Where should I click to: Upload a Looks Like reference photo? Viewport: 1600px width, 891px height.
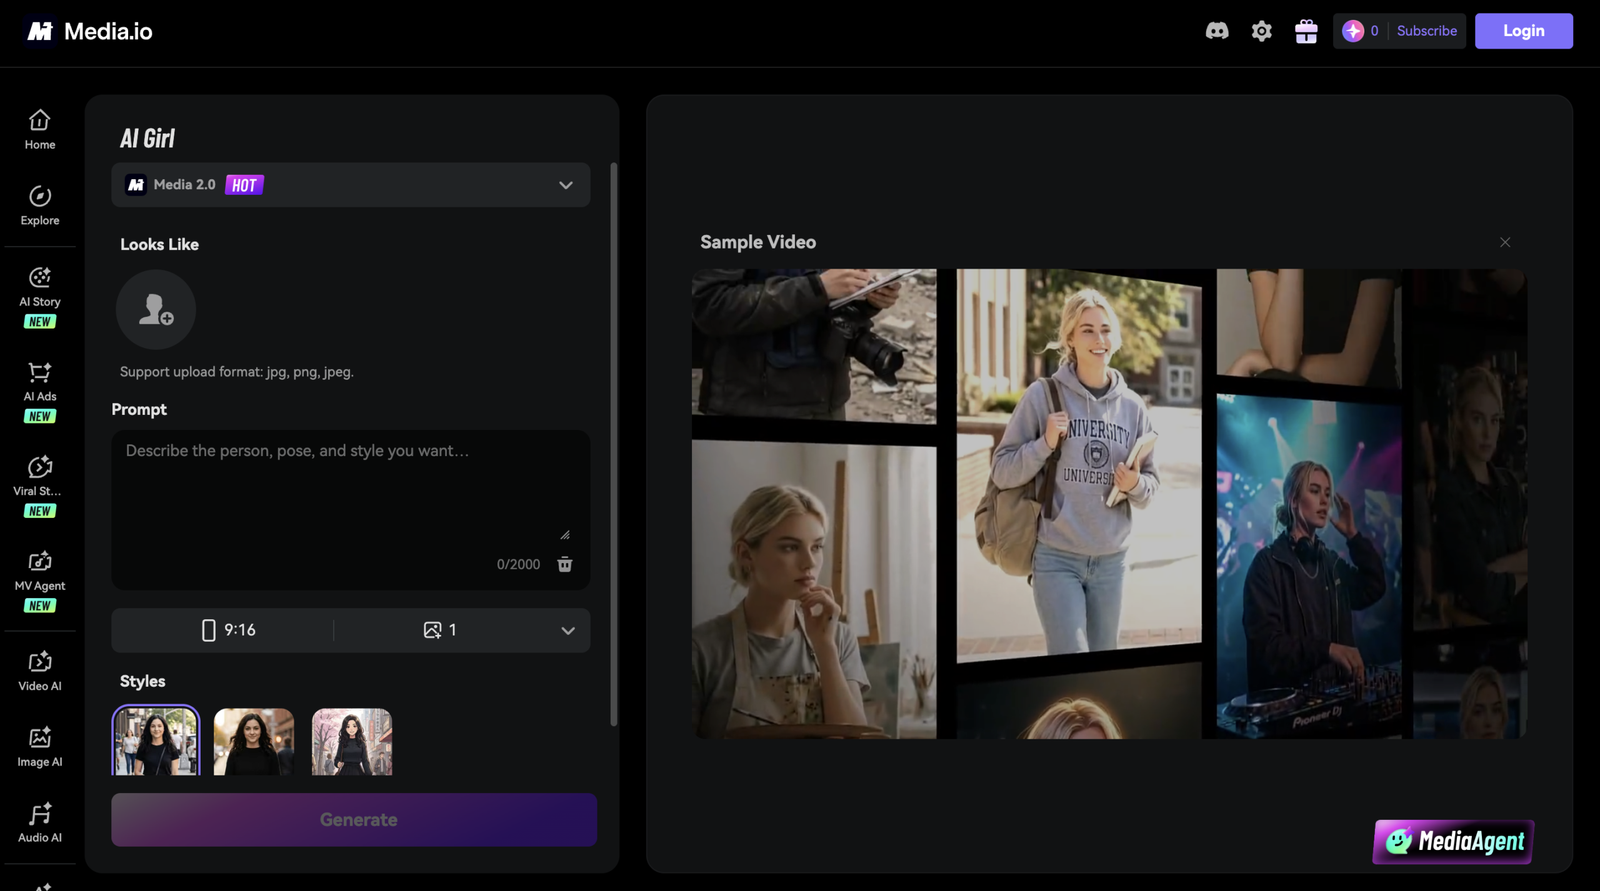point(156,309)
